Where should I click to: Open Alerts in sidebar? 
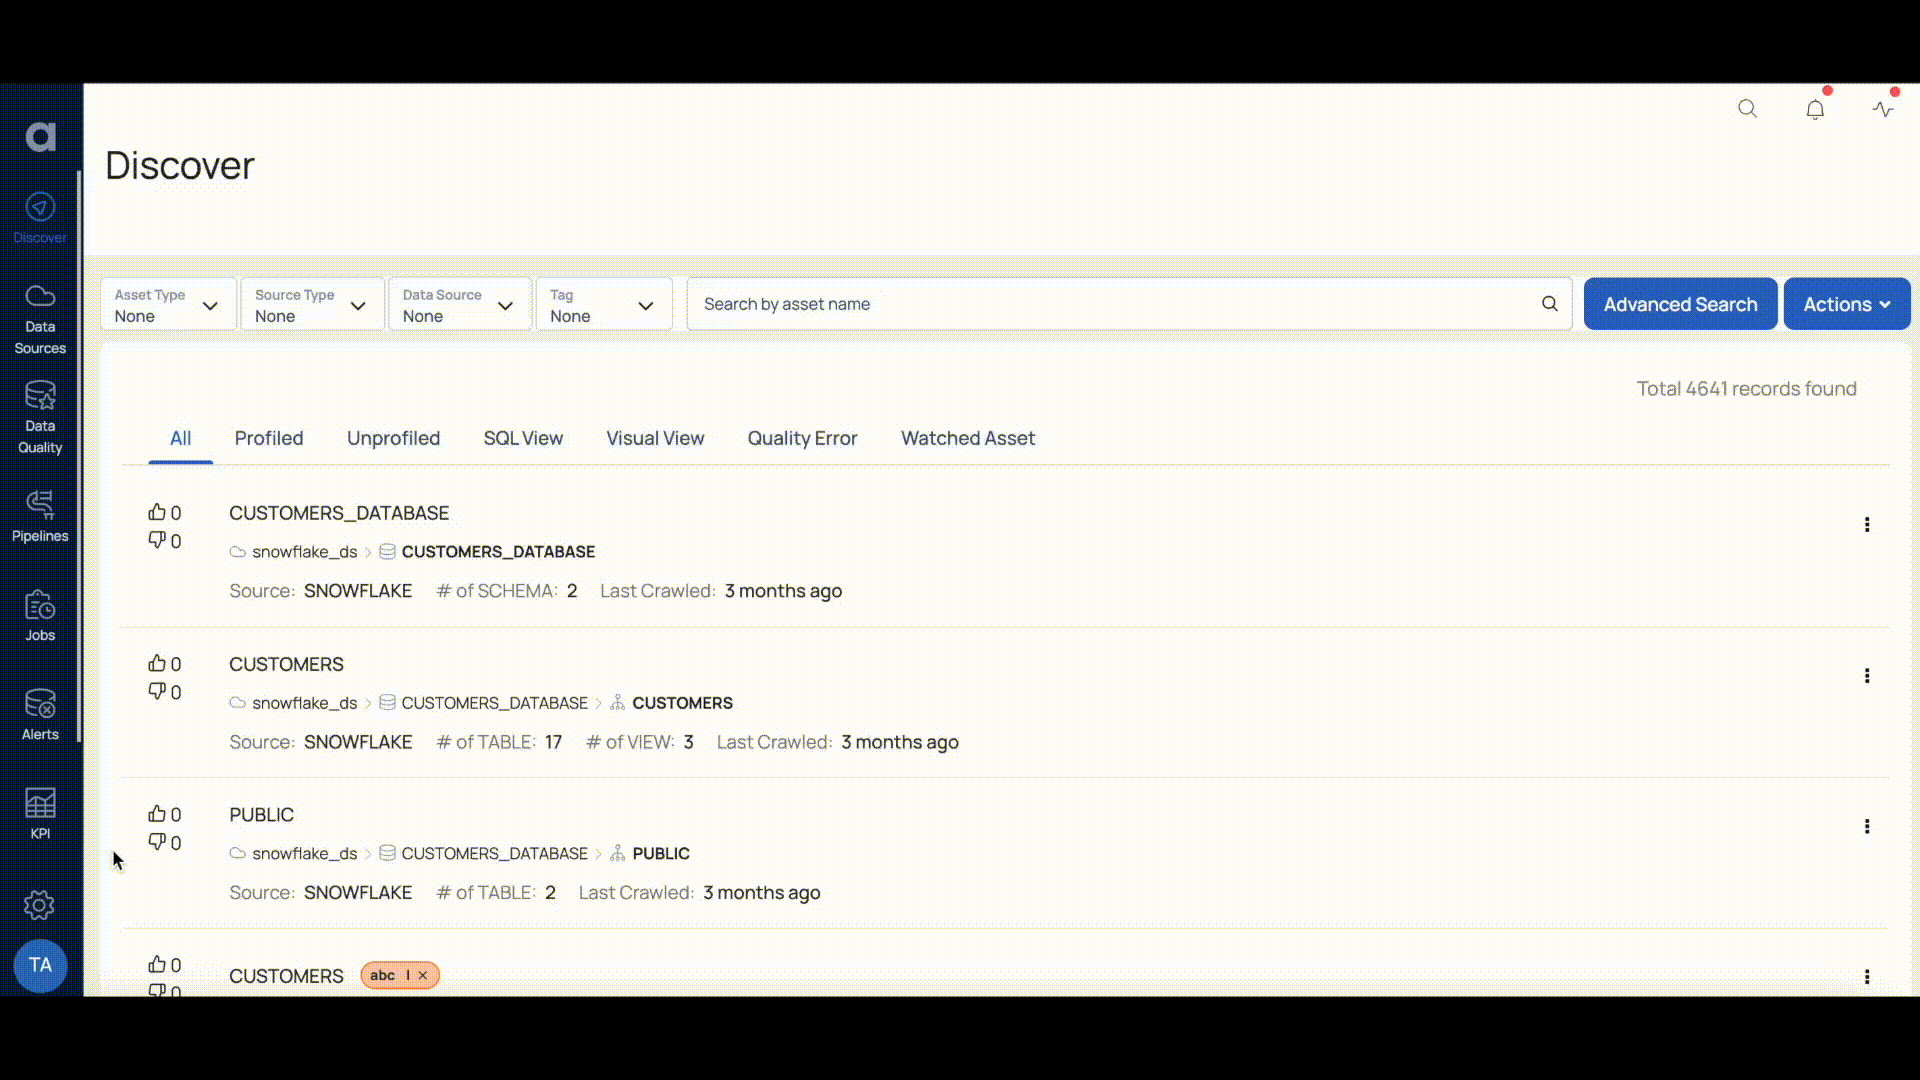pyautogui.click(x=40, y=714)
